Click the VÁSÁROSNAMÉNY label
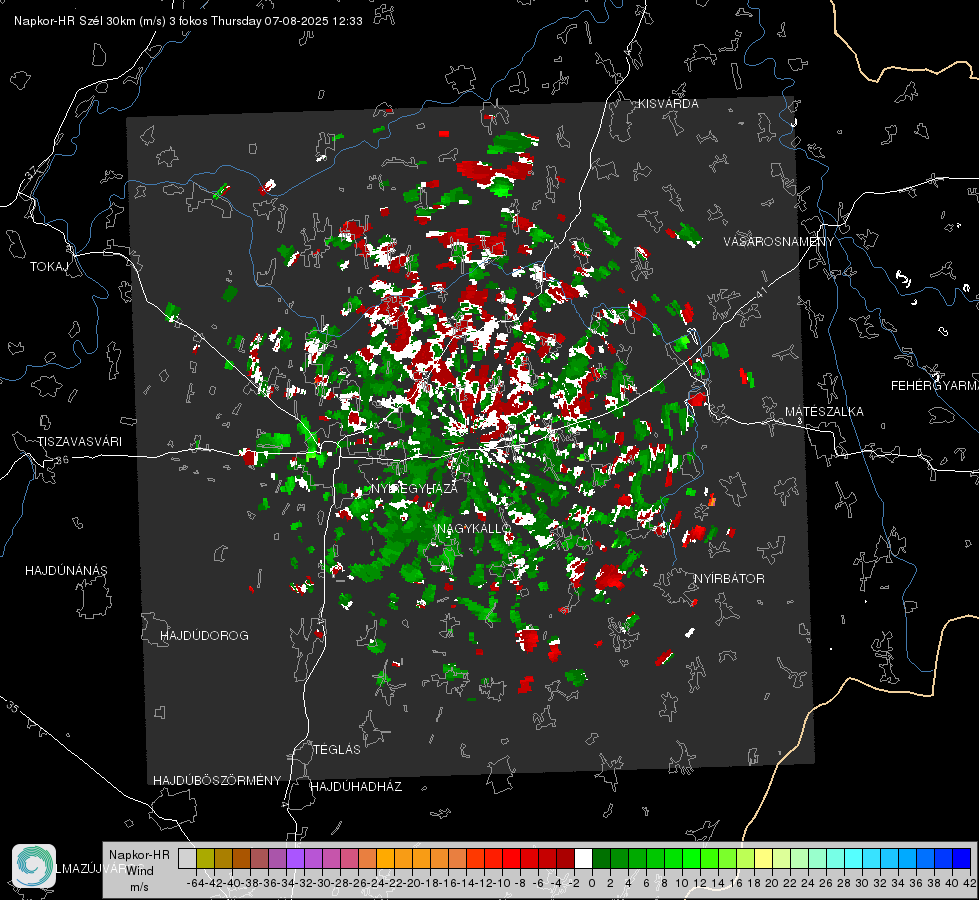 pos(779,242)
